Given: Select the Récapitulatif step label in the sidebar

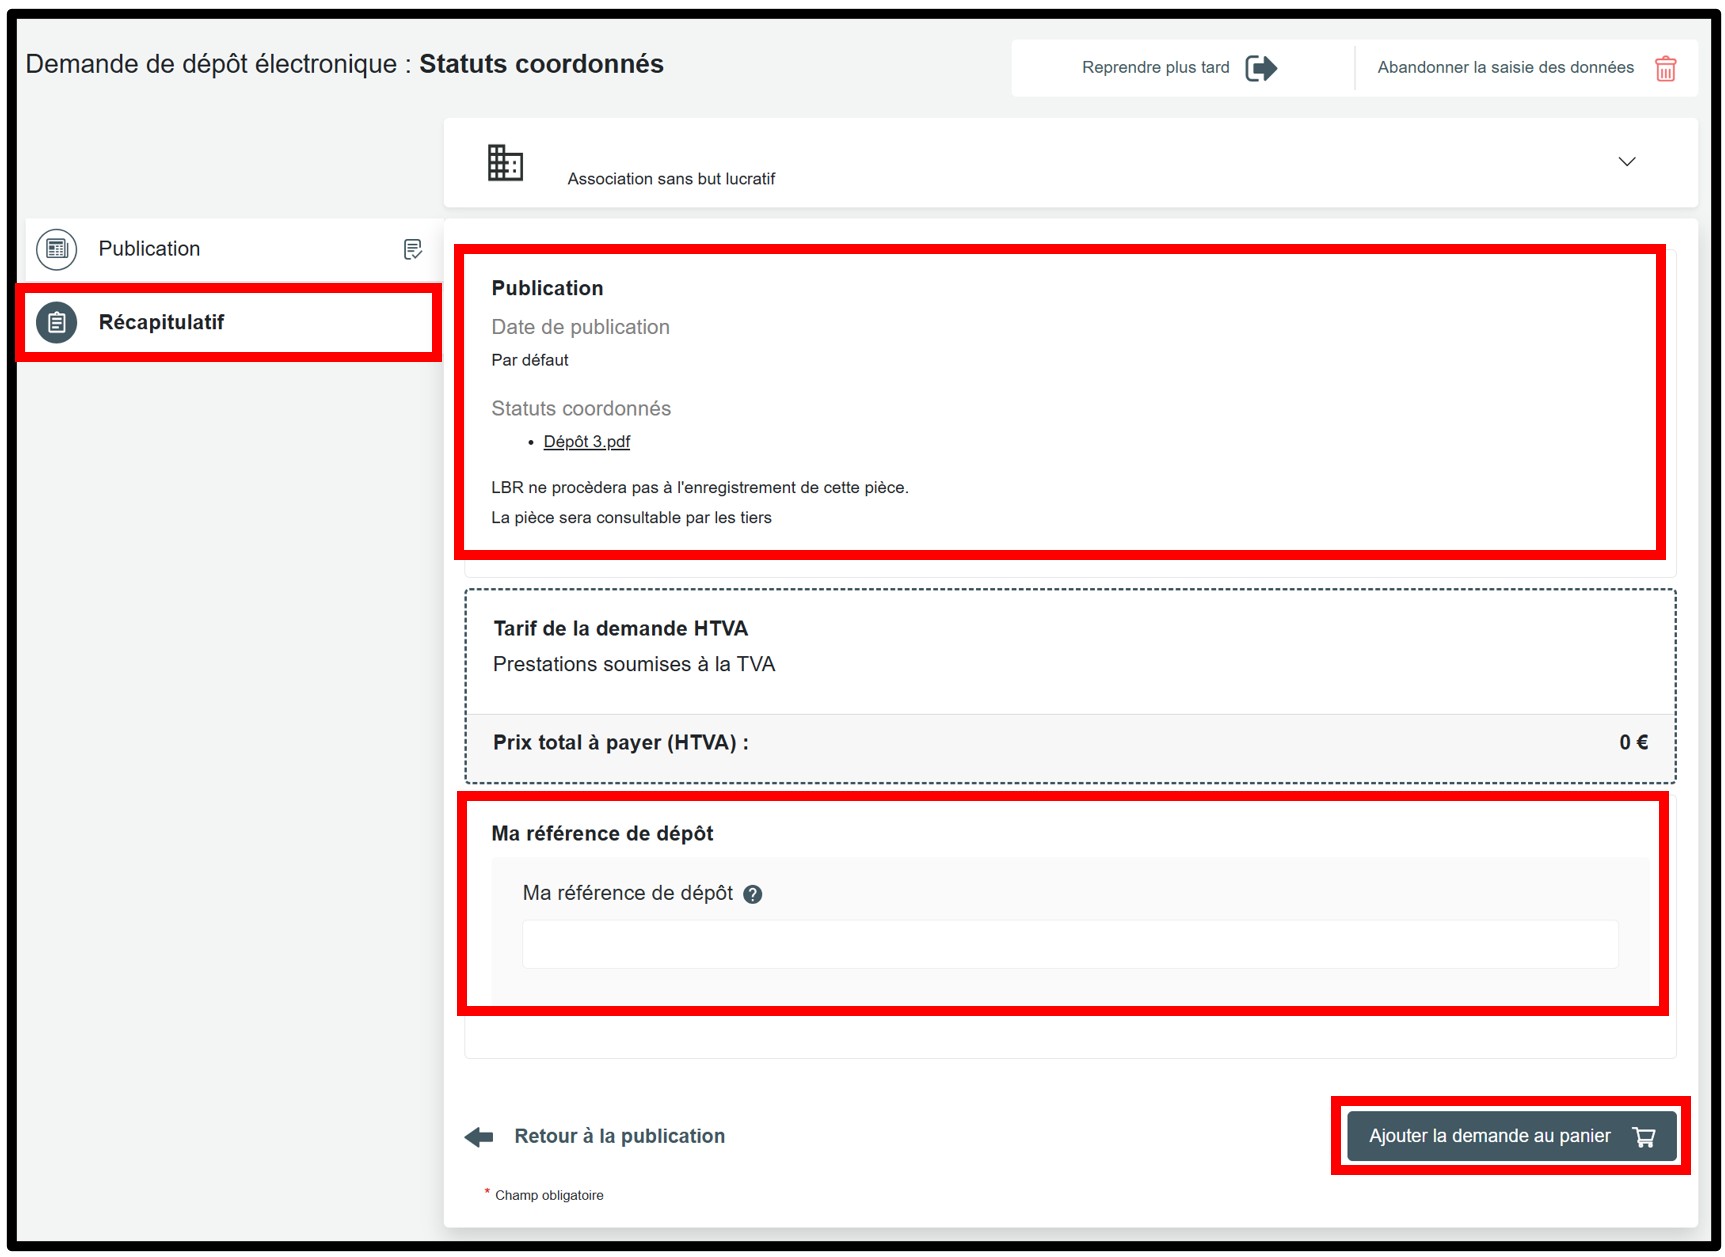Looking at the screenshot, I should tap(161, 323).
